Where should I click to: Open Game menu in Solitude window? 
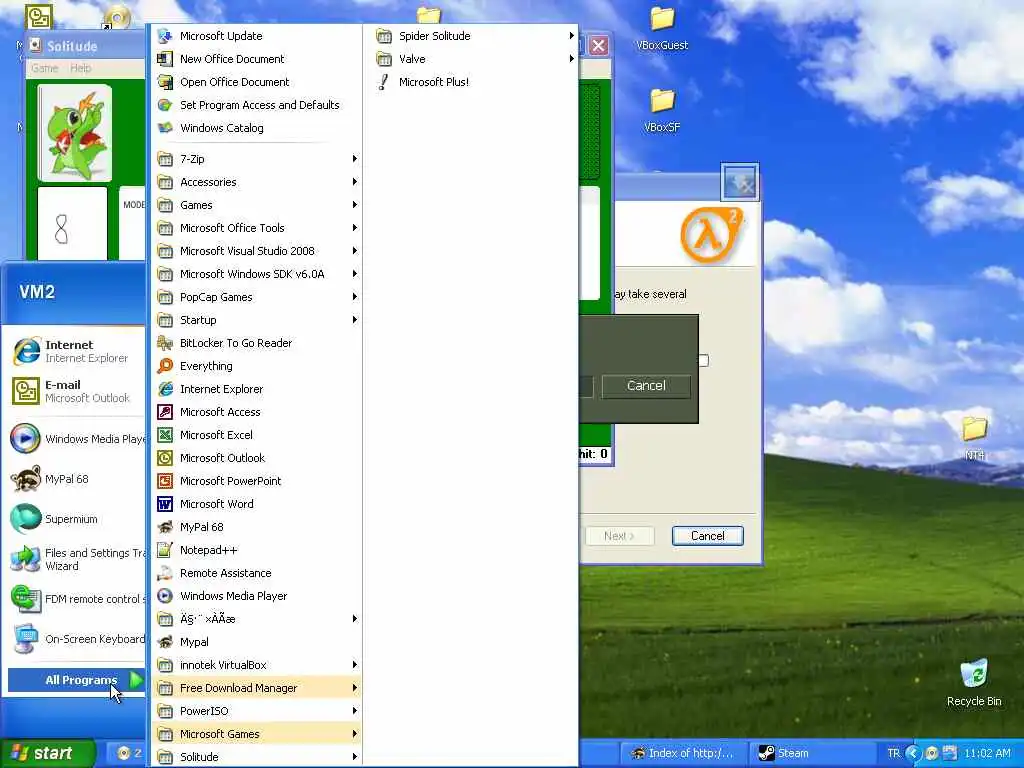44,68
